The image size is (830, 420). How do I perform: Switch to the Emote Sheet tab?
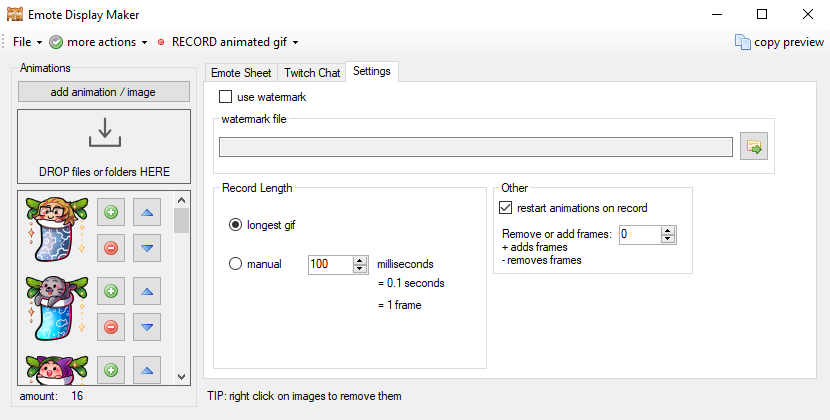click(x=240, y=73)
